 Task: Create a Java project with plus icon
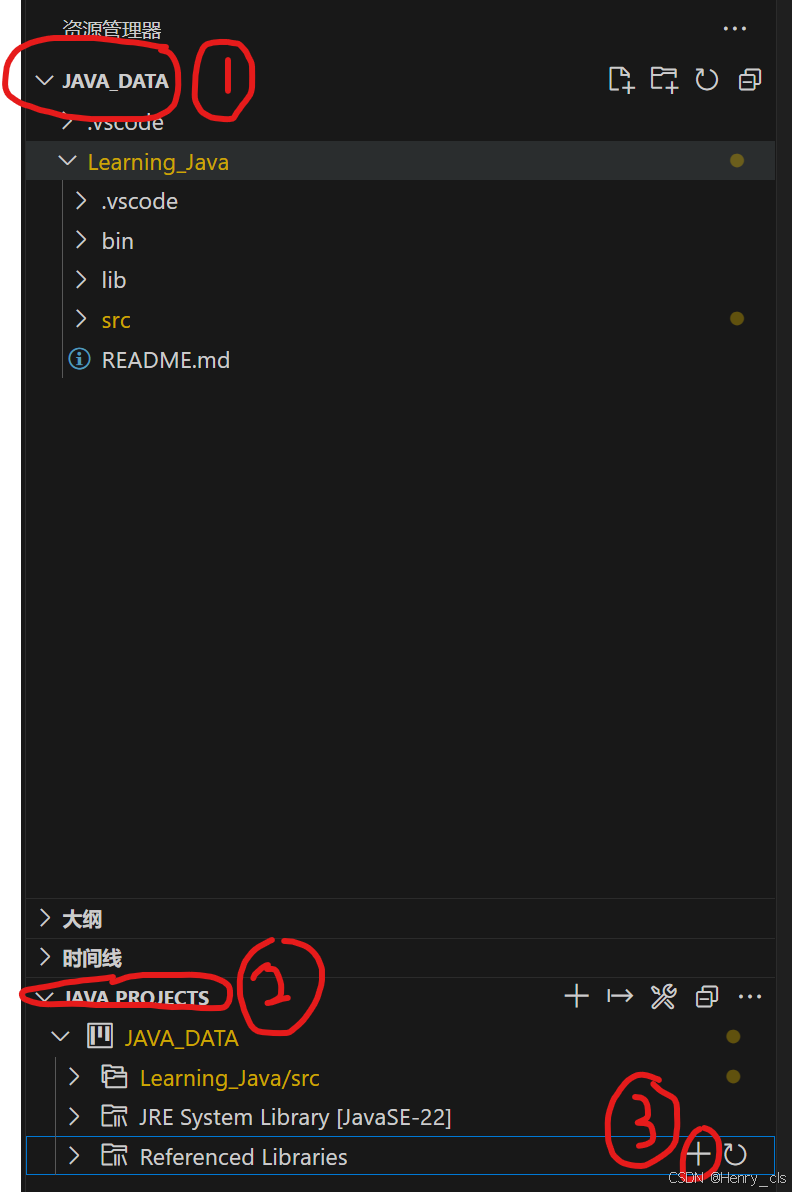577,996
